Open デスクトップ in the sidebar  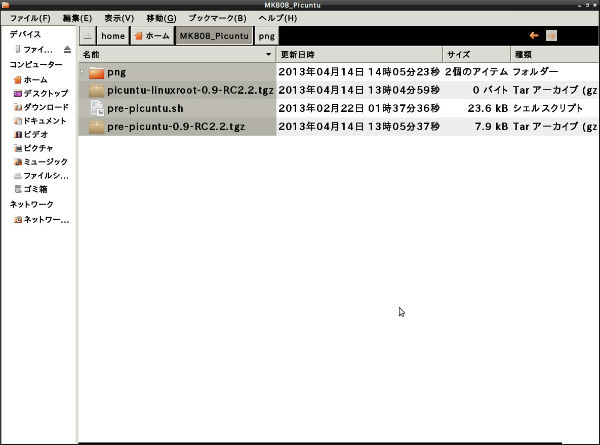pyautogui.click(x=41, y=93)
